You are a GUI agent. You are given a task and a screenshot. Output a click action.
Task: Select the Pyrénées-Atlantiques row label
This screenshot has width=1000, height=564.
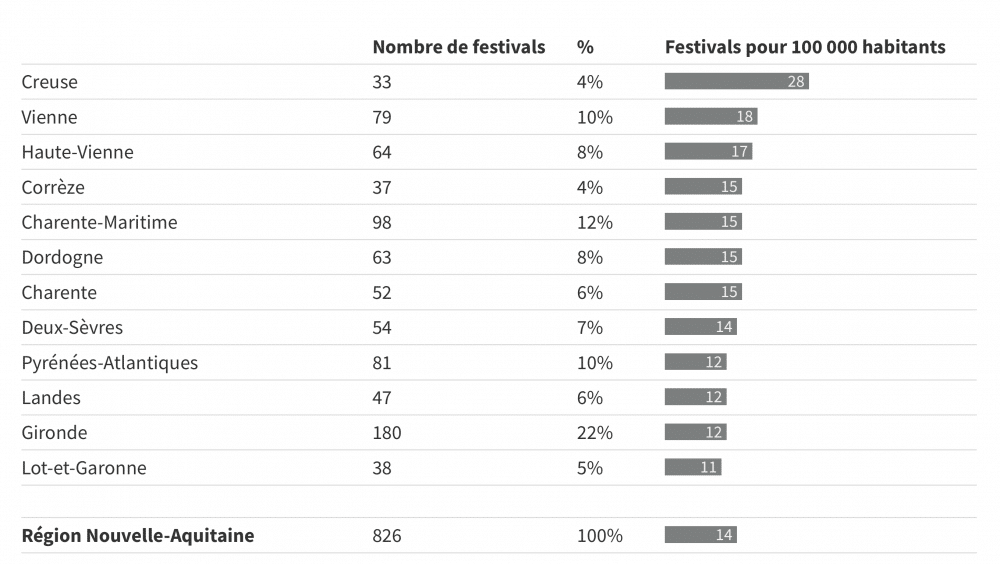click(110, 362)
